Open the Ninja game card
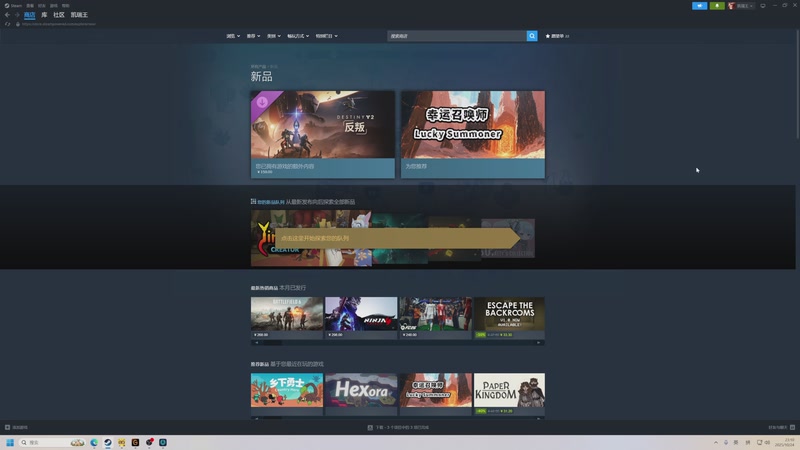This screenshot has height=450, width=800. tap(361, 318)
